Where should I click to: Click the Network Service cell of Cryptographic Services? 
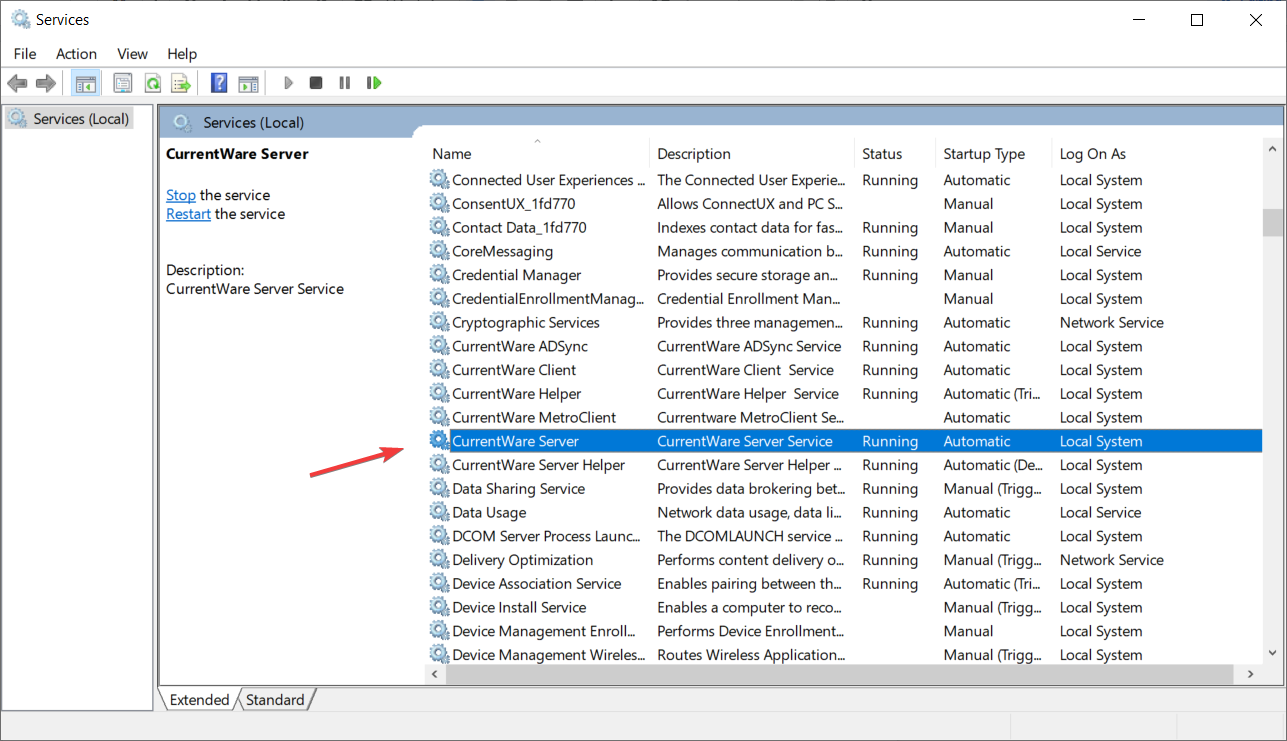(1112, 322)
